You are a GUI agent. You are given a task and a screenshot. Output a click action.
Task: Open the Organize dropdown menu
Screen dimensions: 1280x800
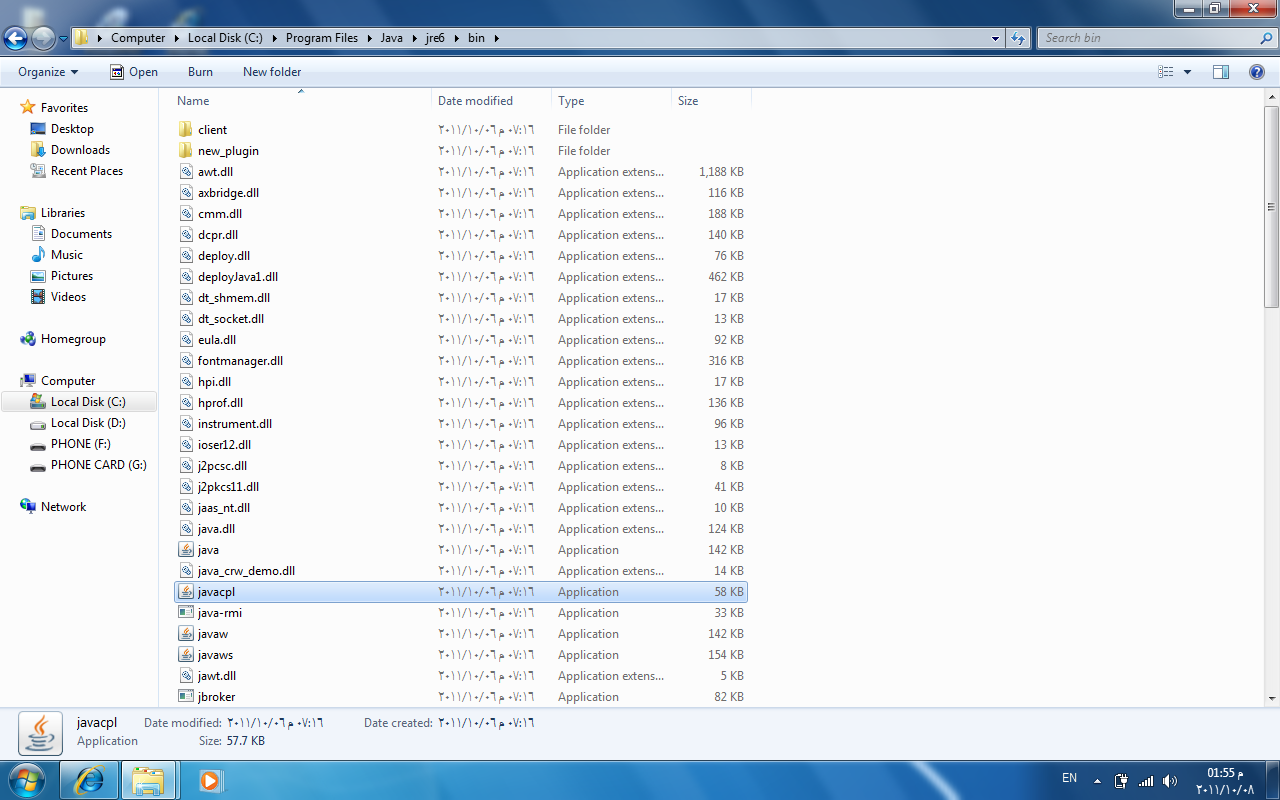(x=48, y=72)
